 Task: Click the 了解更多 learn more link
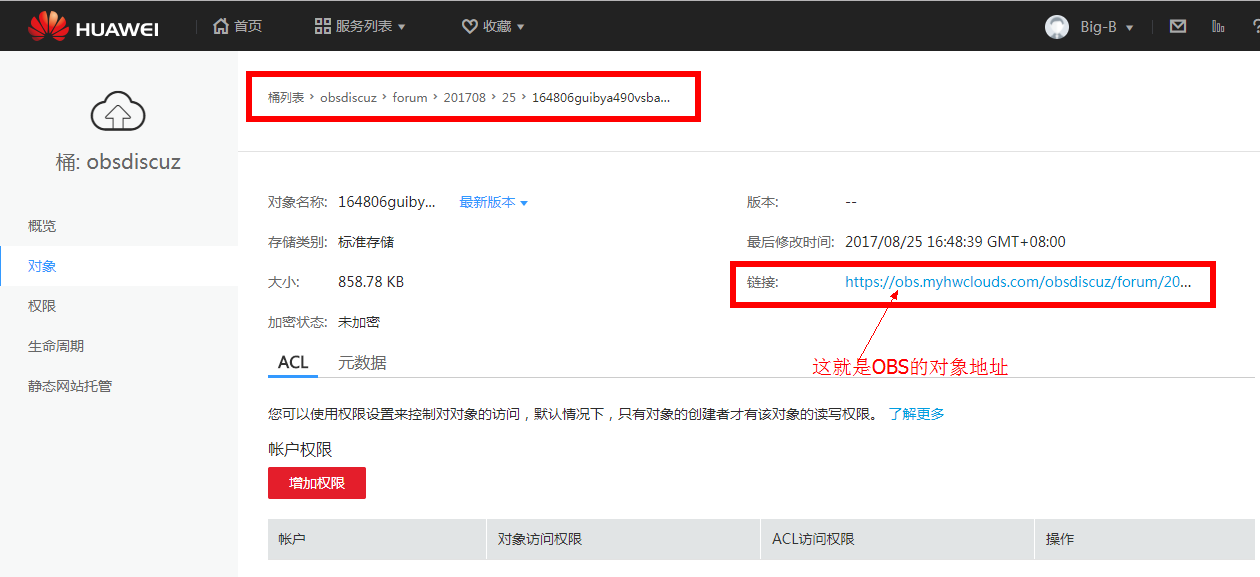pyautogui.click(x=916, y=414)
